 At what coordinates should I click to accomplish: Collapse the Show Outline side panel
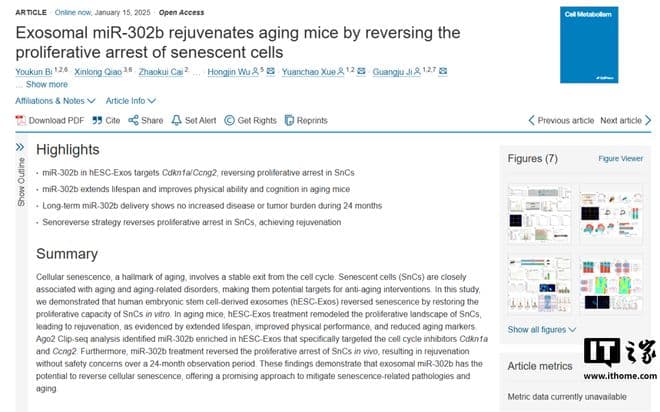pos(20,146)
